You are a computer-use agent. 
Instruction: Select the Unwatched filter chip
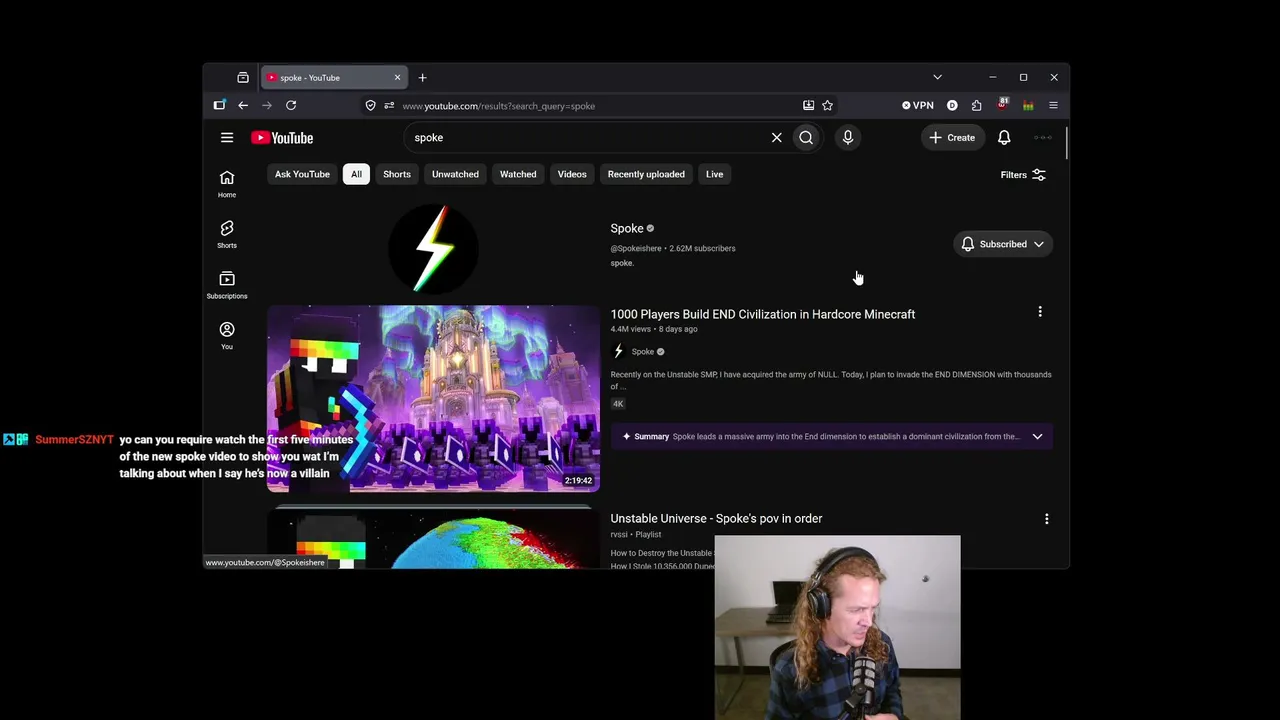click(455, 174)
